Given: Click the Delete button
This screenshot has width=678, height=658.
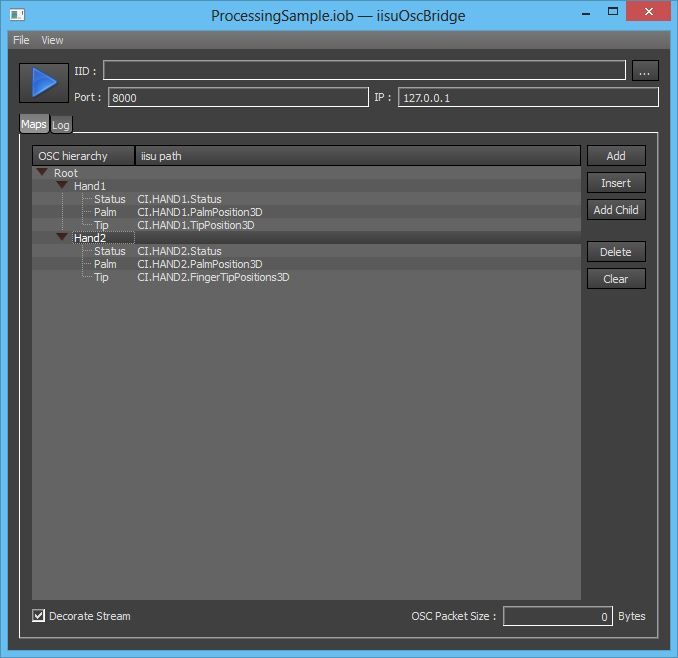Looking at the screenshot, I should [x=616, y=252].
